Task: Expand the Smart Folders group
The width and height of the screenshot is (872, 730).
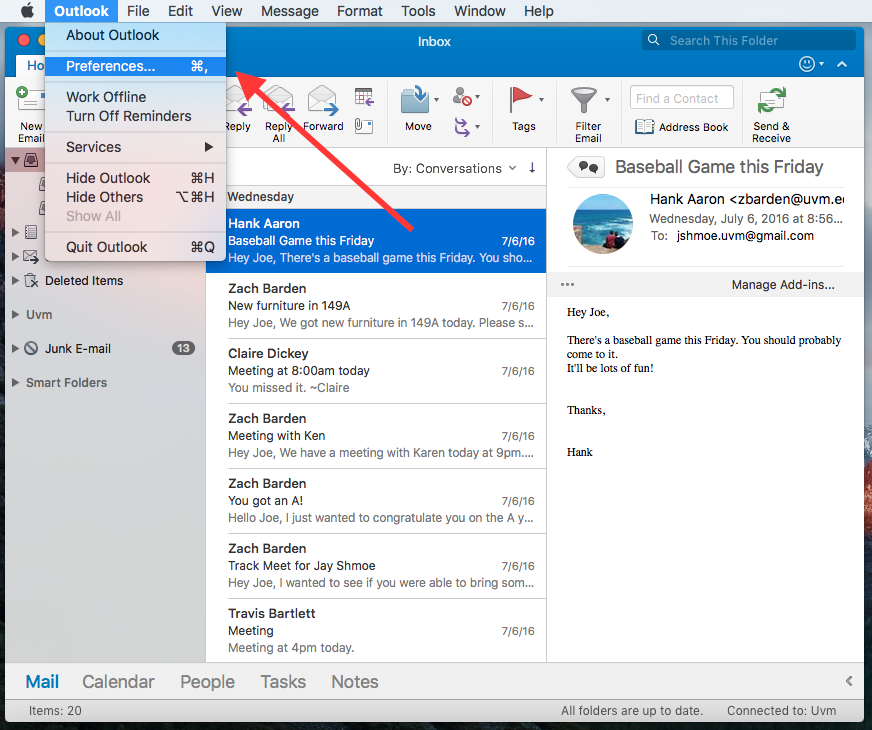Action: [15, 383]
